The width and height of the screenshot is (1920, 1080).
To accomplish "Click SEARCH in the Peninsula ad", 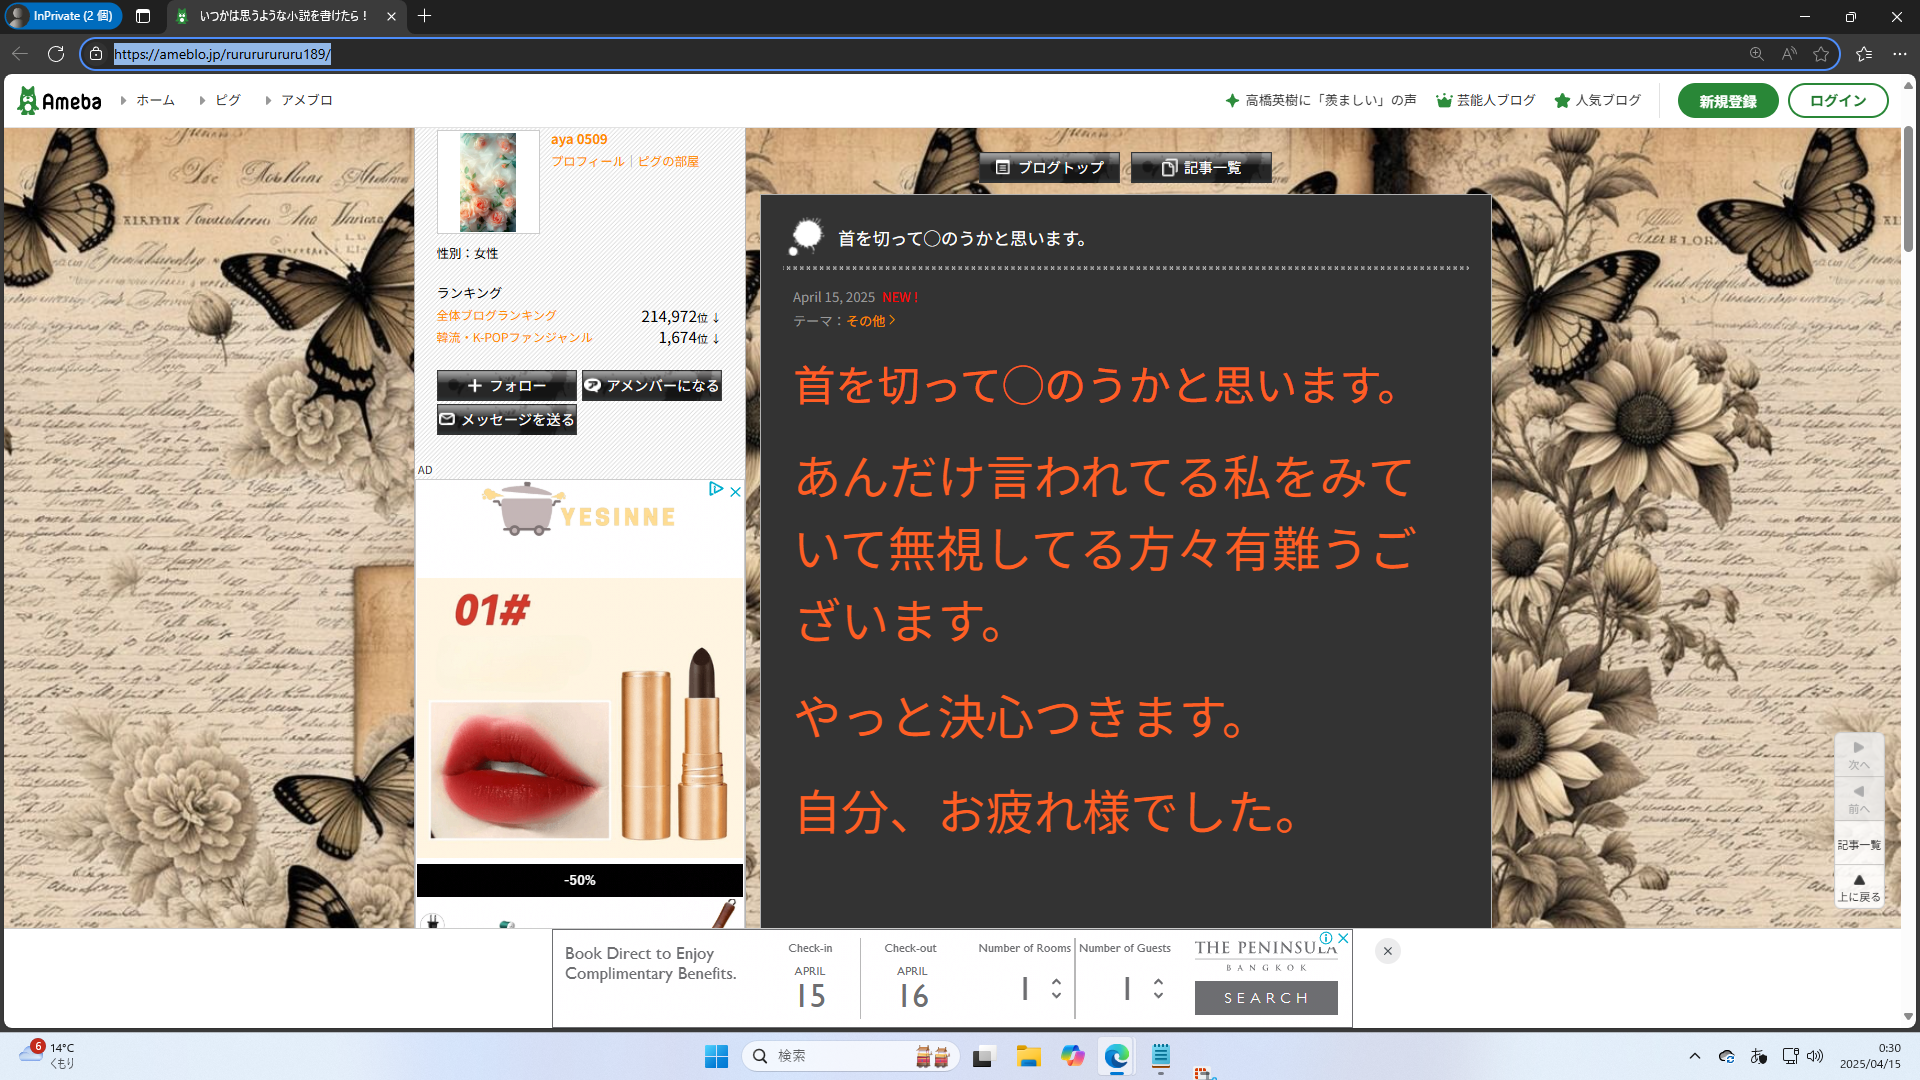I will click(1266, 998).
